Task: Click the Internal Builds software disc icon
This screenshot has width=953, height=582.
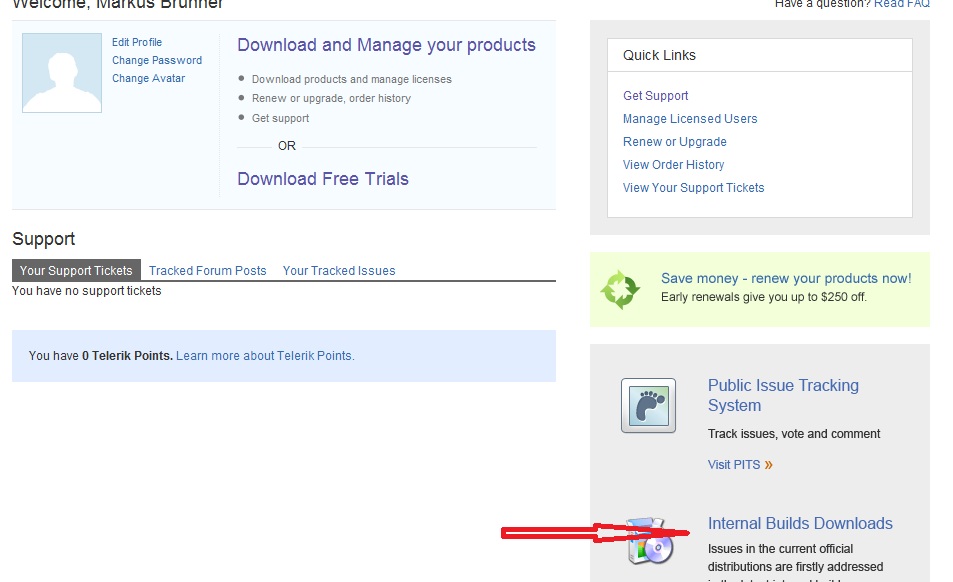Action: [x=650, y=541]
